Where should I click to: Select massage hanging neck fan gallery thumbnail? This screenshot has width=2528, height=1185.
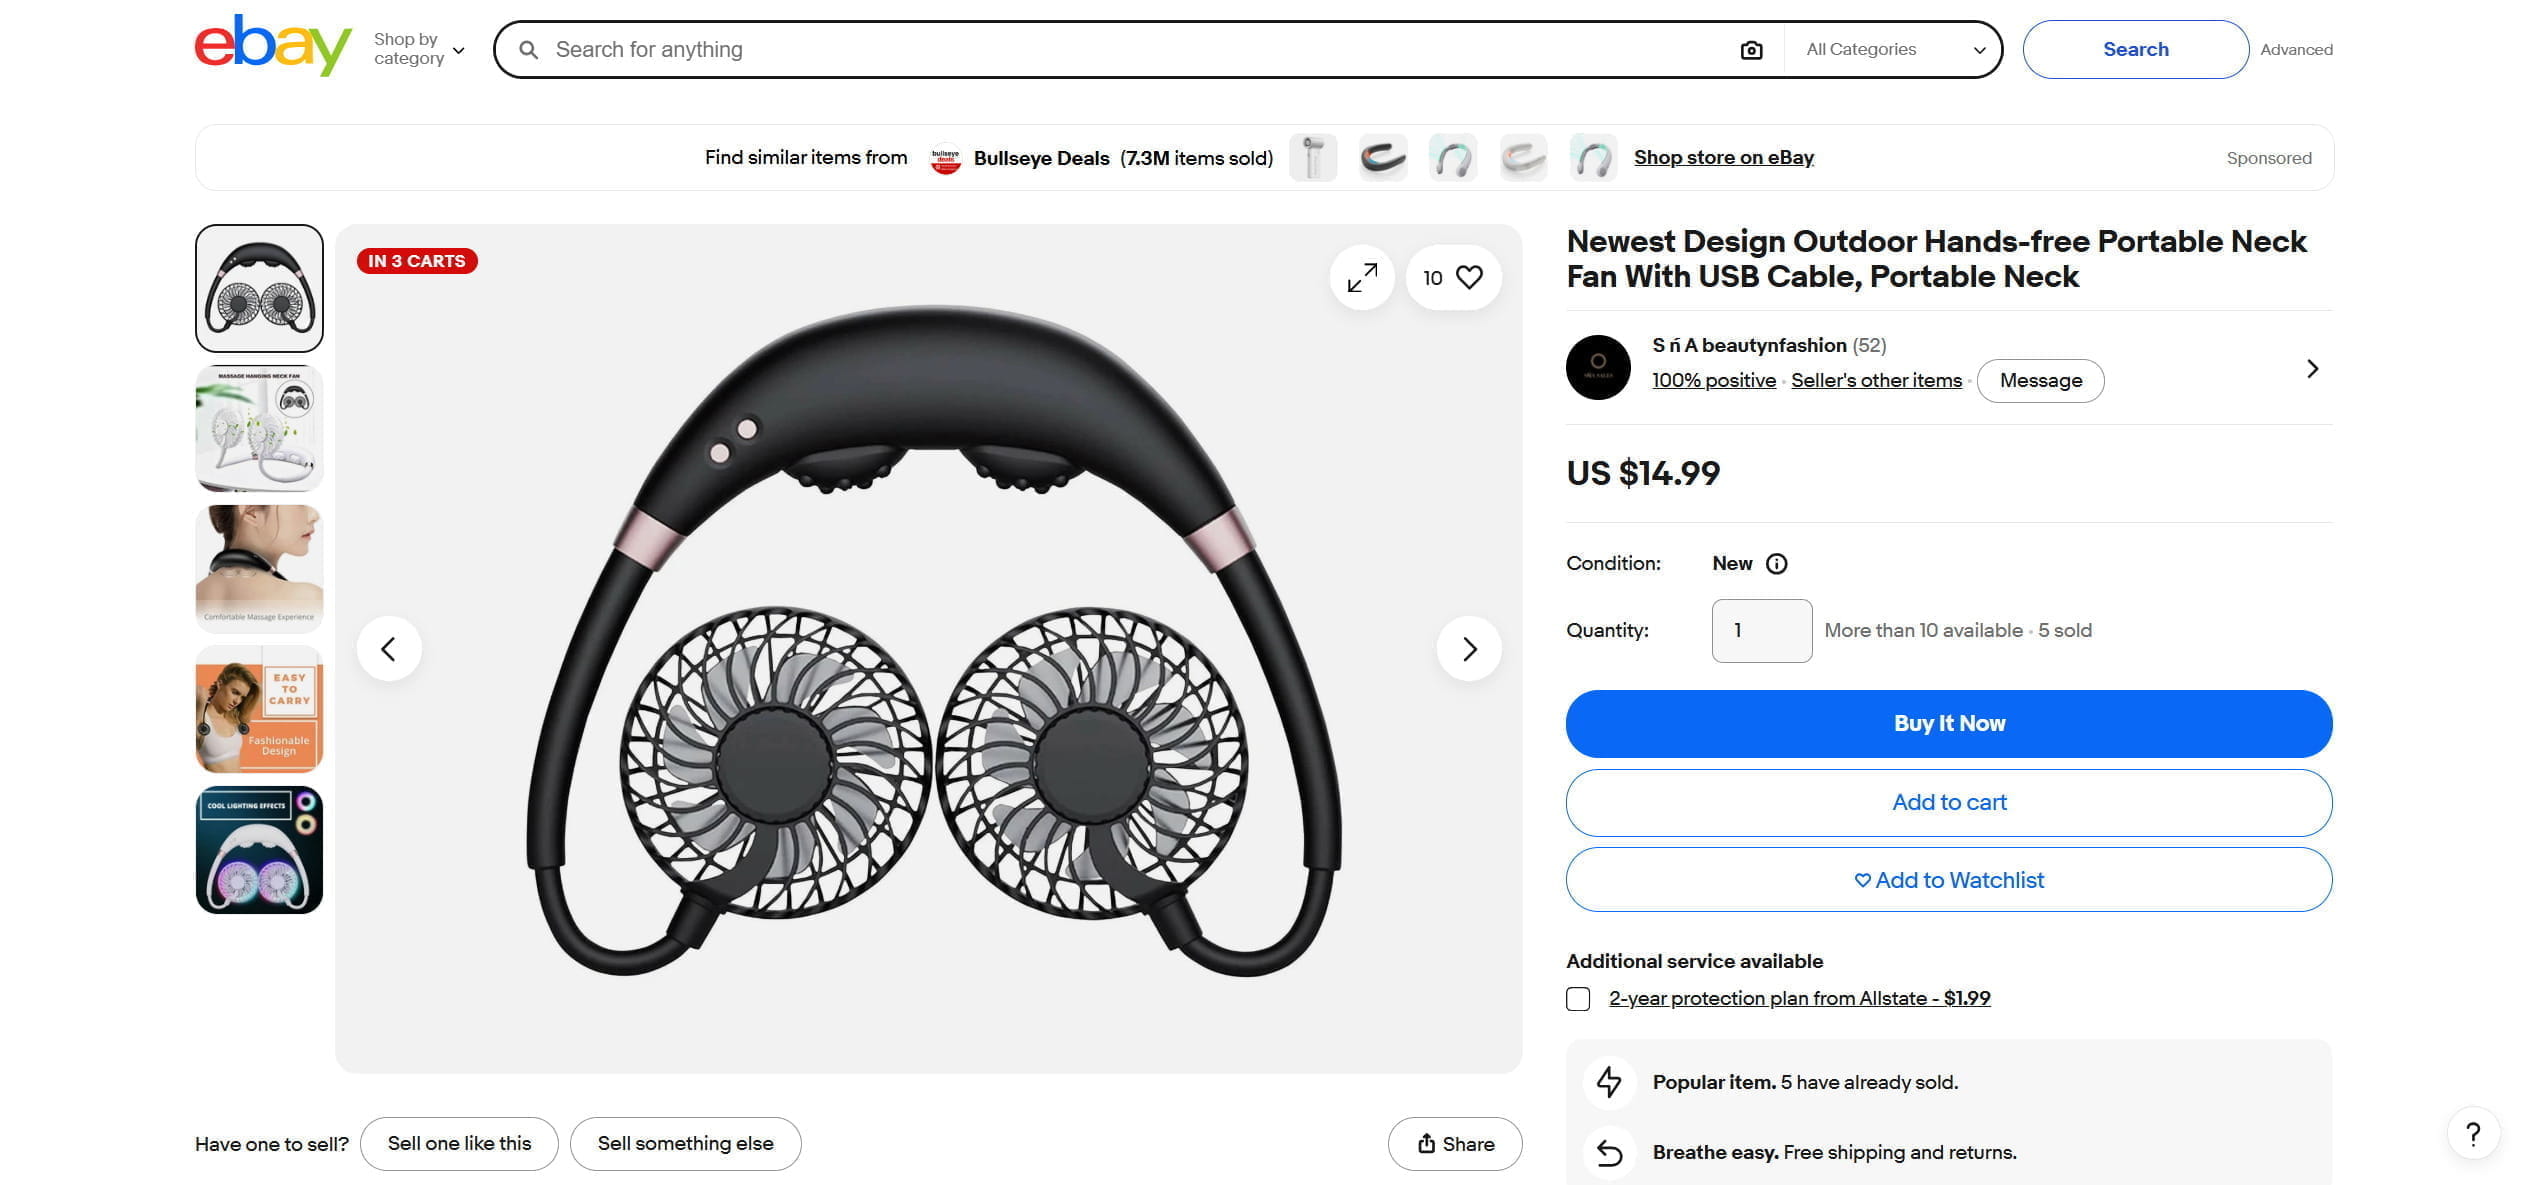tap(259, 428)
